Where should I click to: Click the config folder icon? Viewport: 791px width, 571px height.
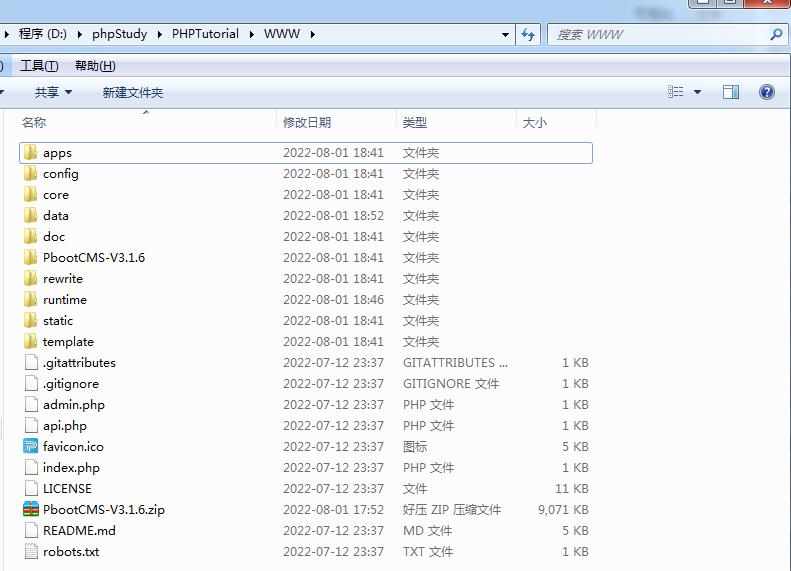click(x=30, y=174)
